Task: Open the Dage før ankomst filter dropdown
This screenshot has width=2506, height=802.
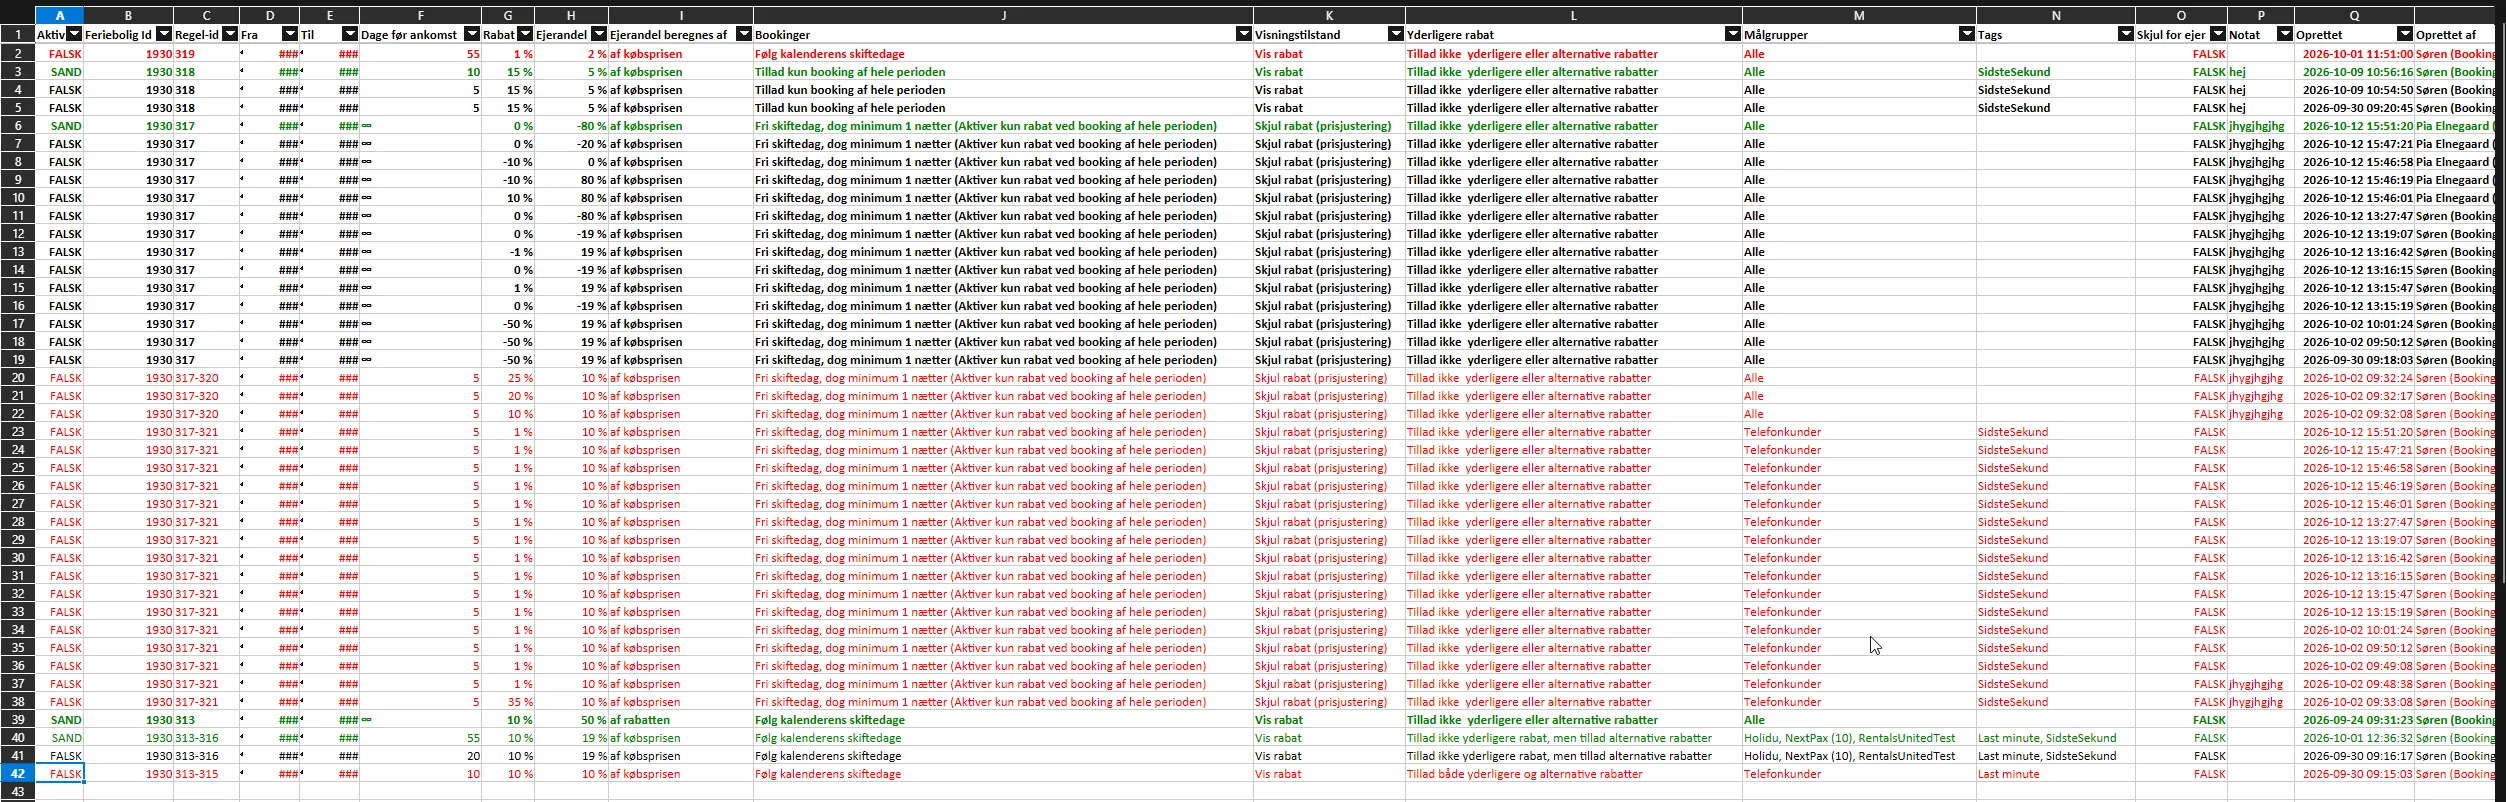Action: 472,34
